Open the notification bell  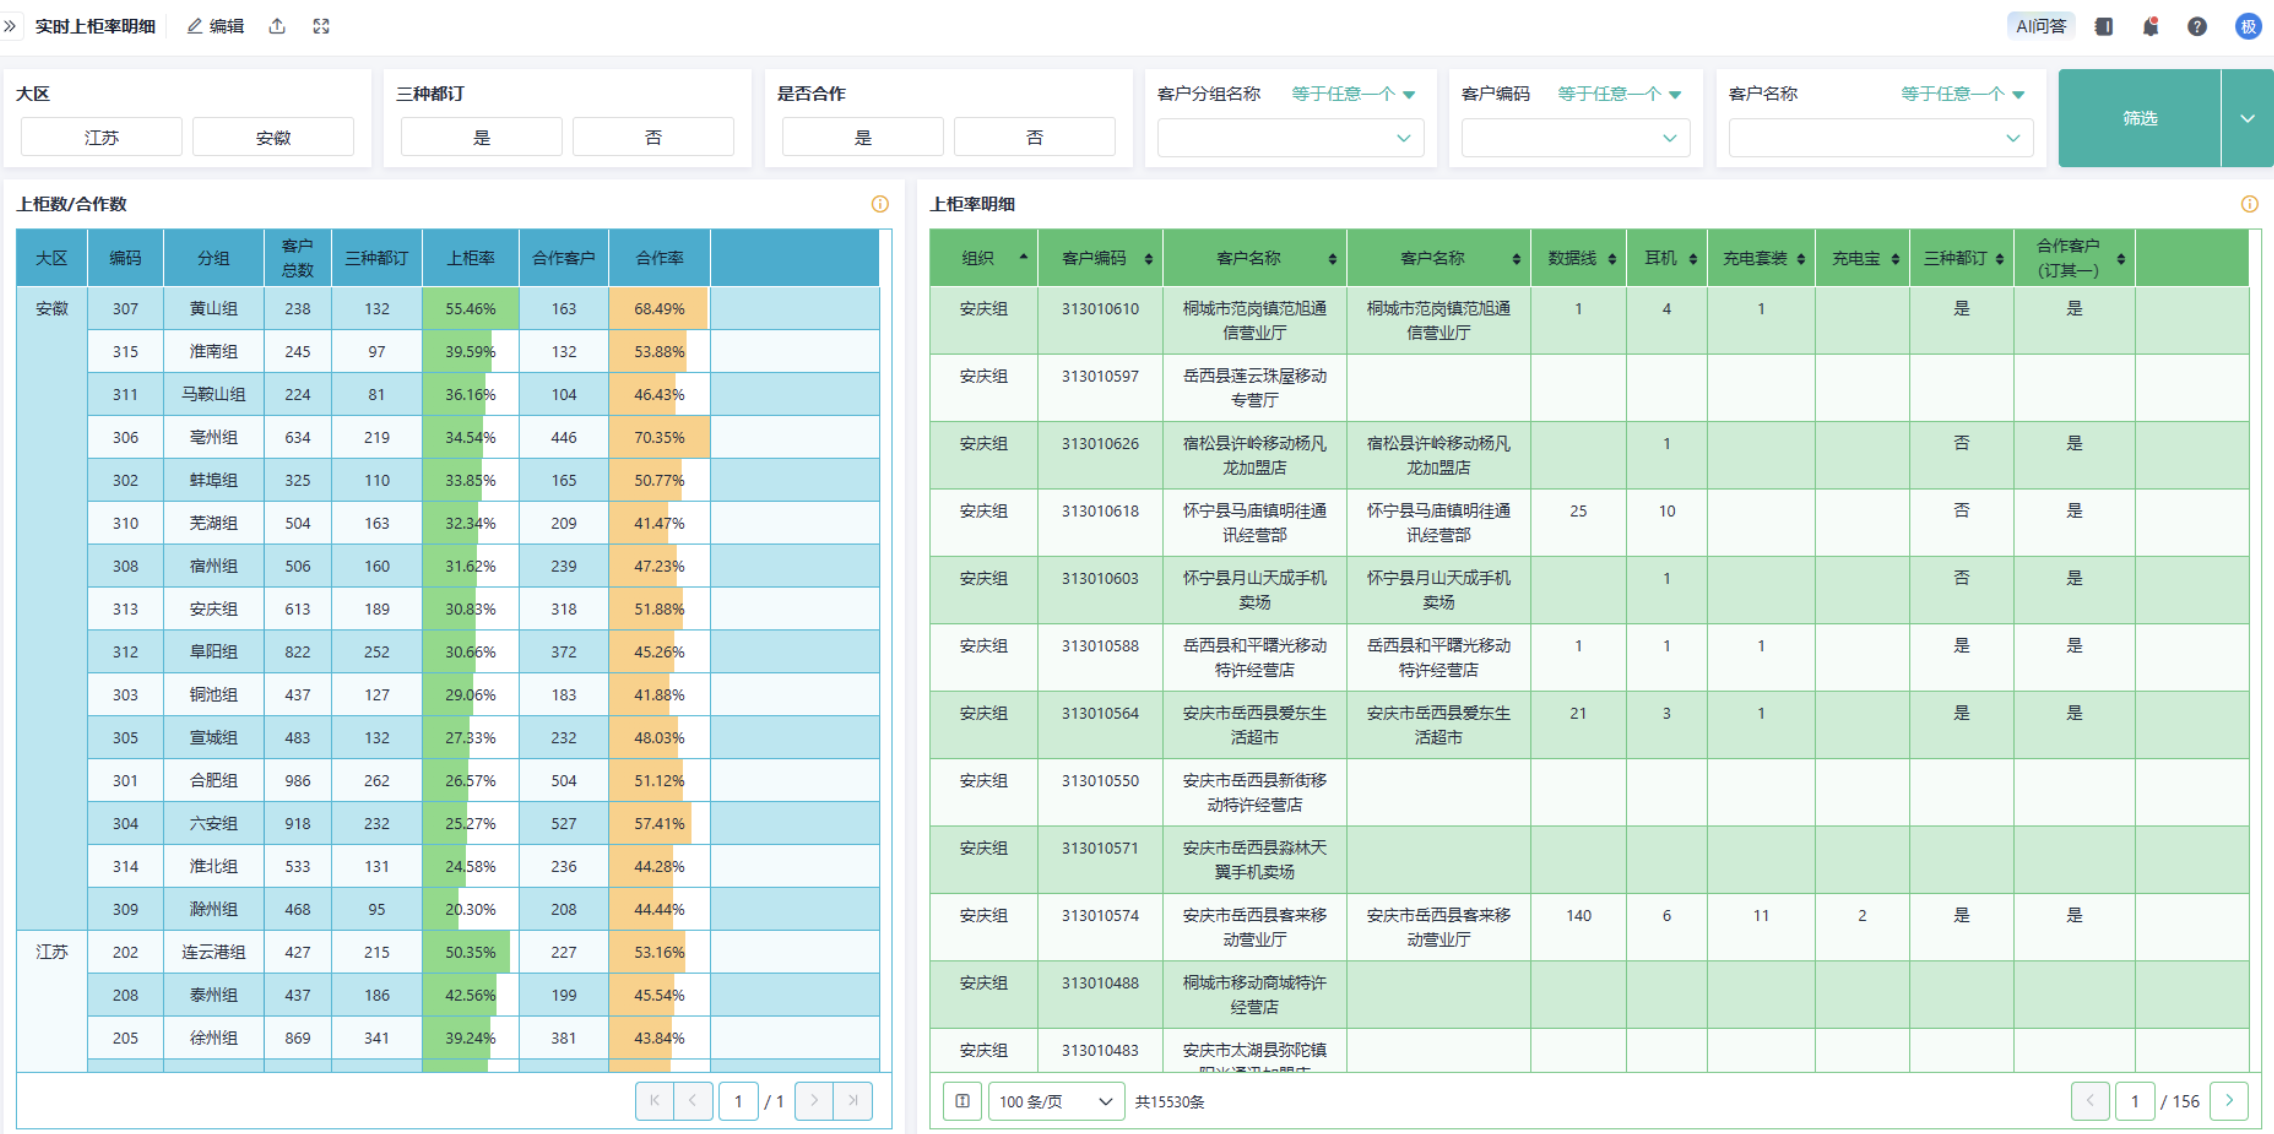coord(2150,27)
